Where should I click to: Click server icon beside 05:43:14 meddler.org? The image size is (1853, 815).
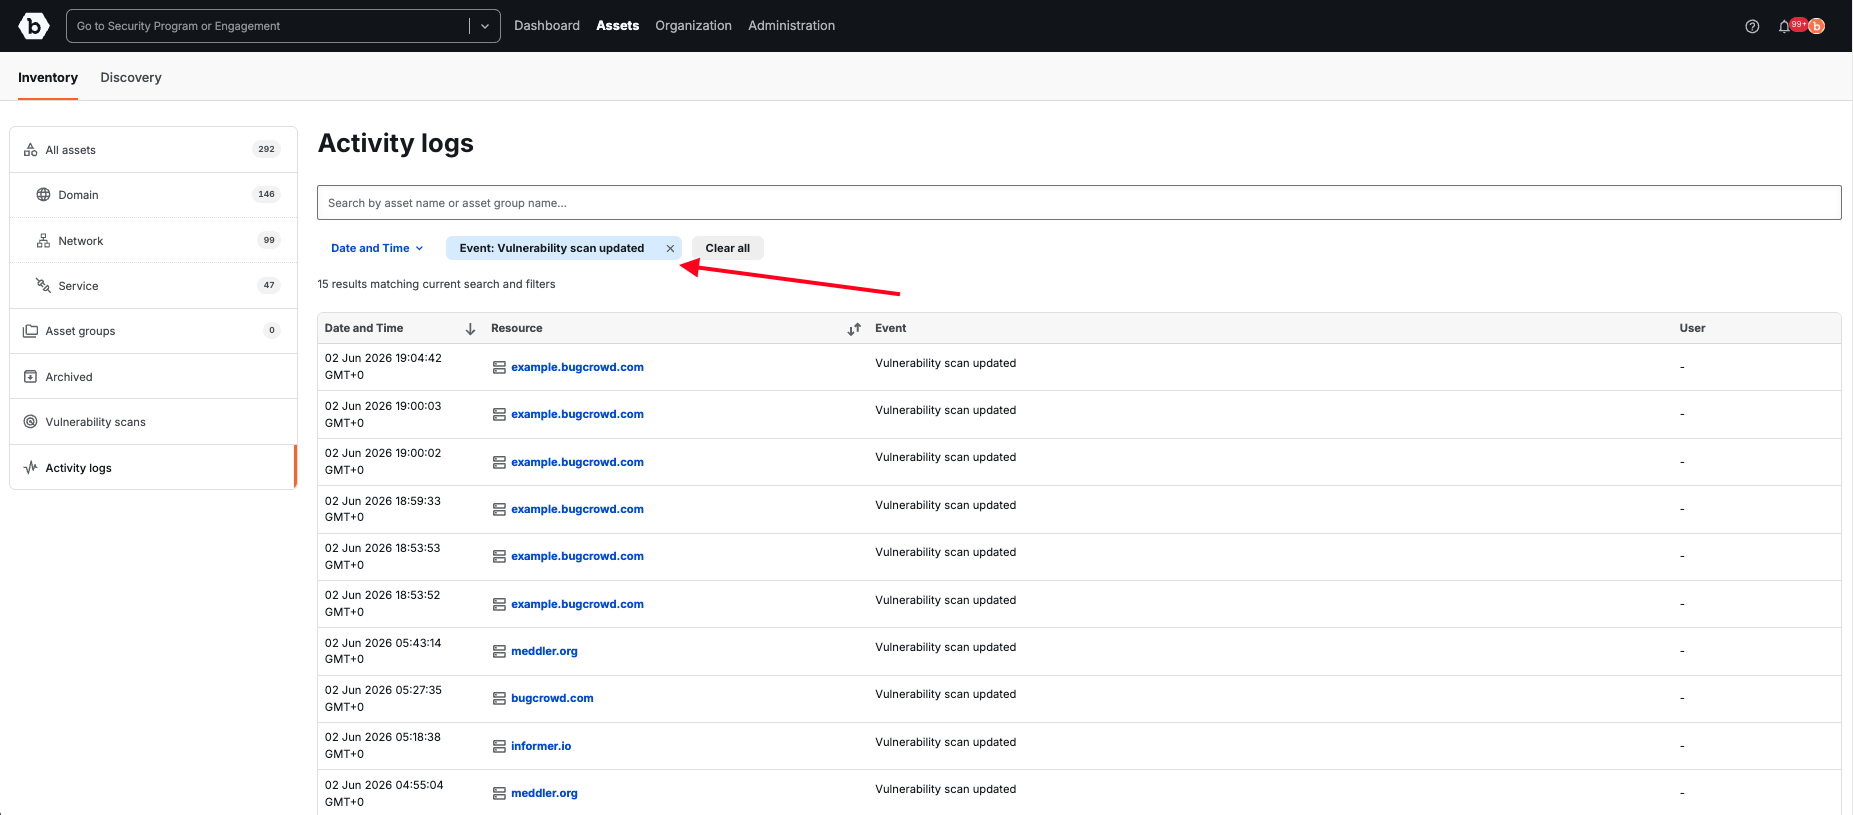[499, 652]
